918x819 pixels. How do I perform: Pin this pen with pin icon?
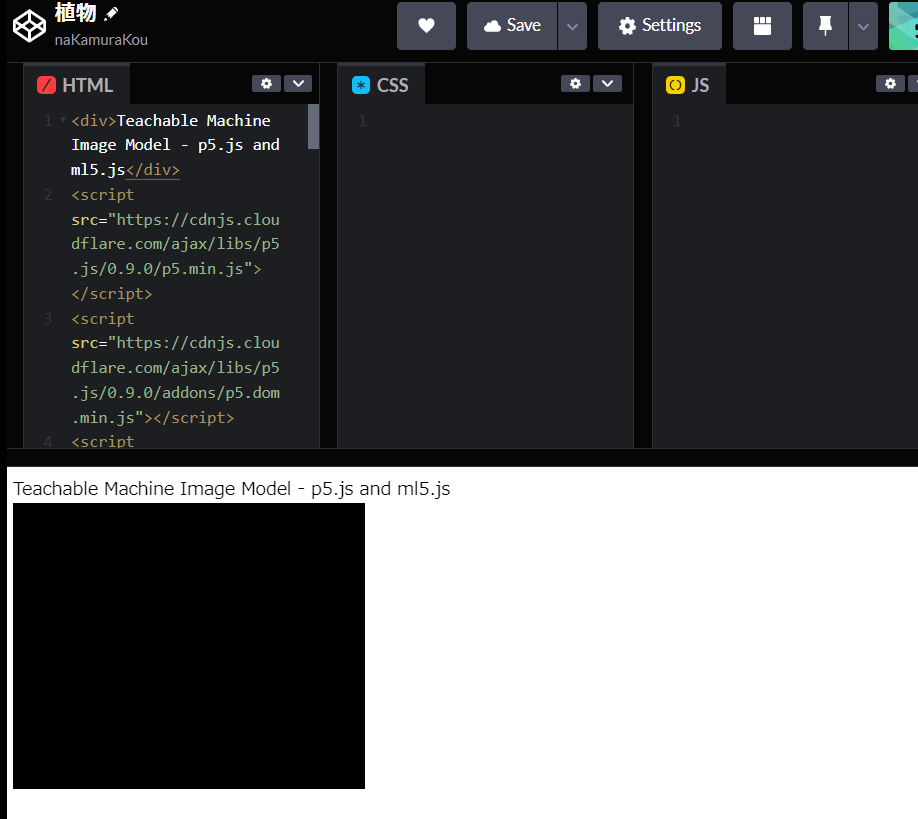coord(825,26)
